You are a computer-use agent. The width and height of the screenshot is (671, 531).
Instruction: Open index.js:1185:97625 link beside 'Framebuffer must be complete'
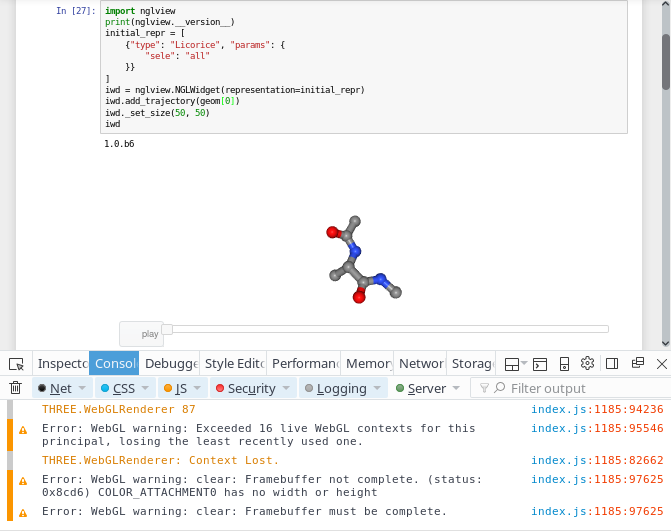point(597,511)
